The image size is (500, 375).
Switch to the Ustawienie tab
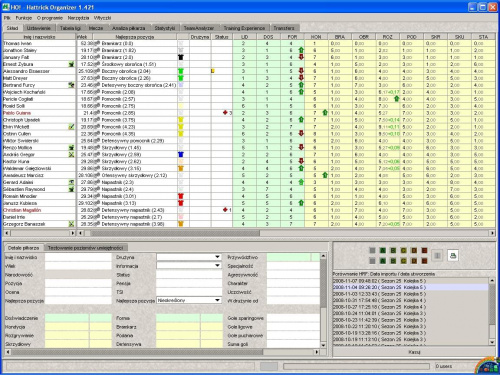(39, 28)
